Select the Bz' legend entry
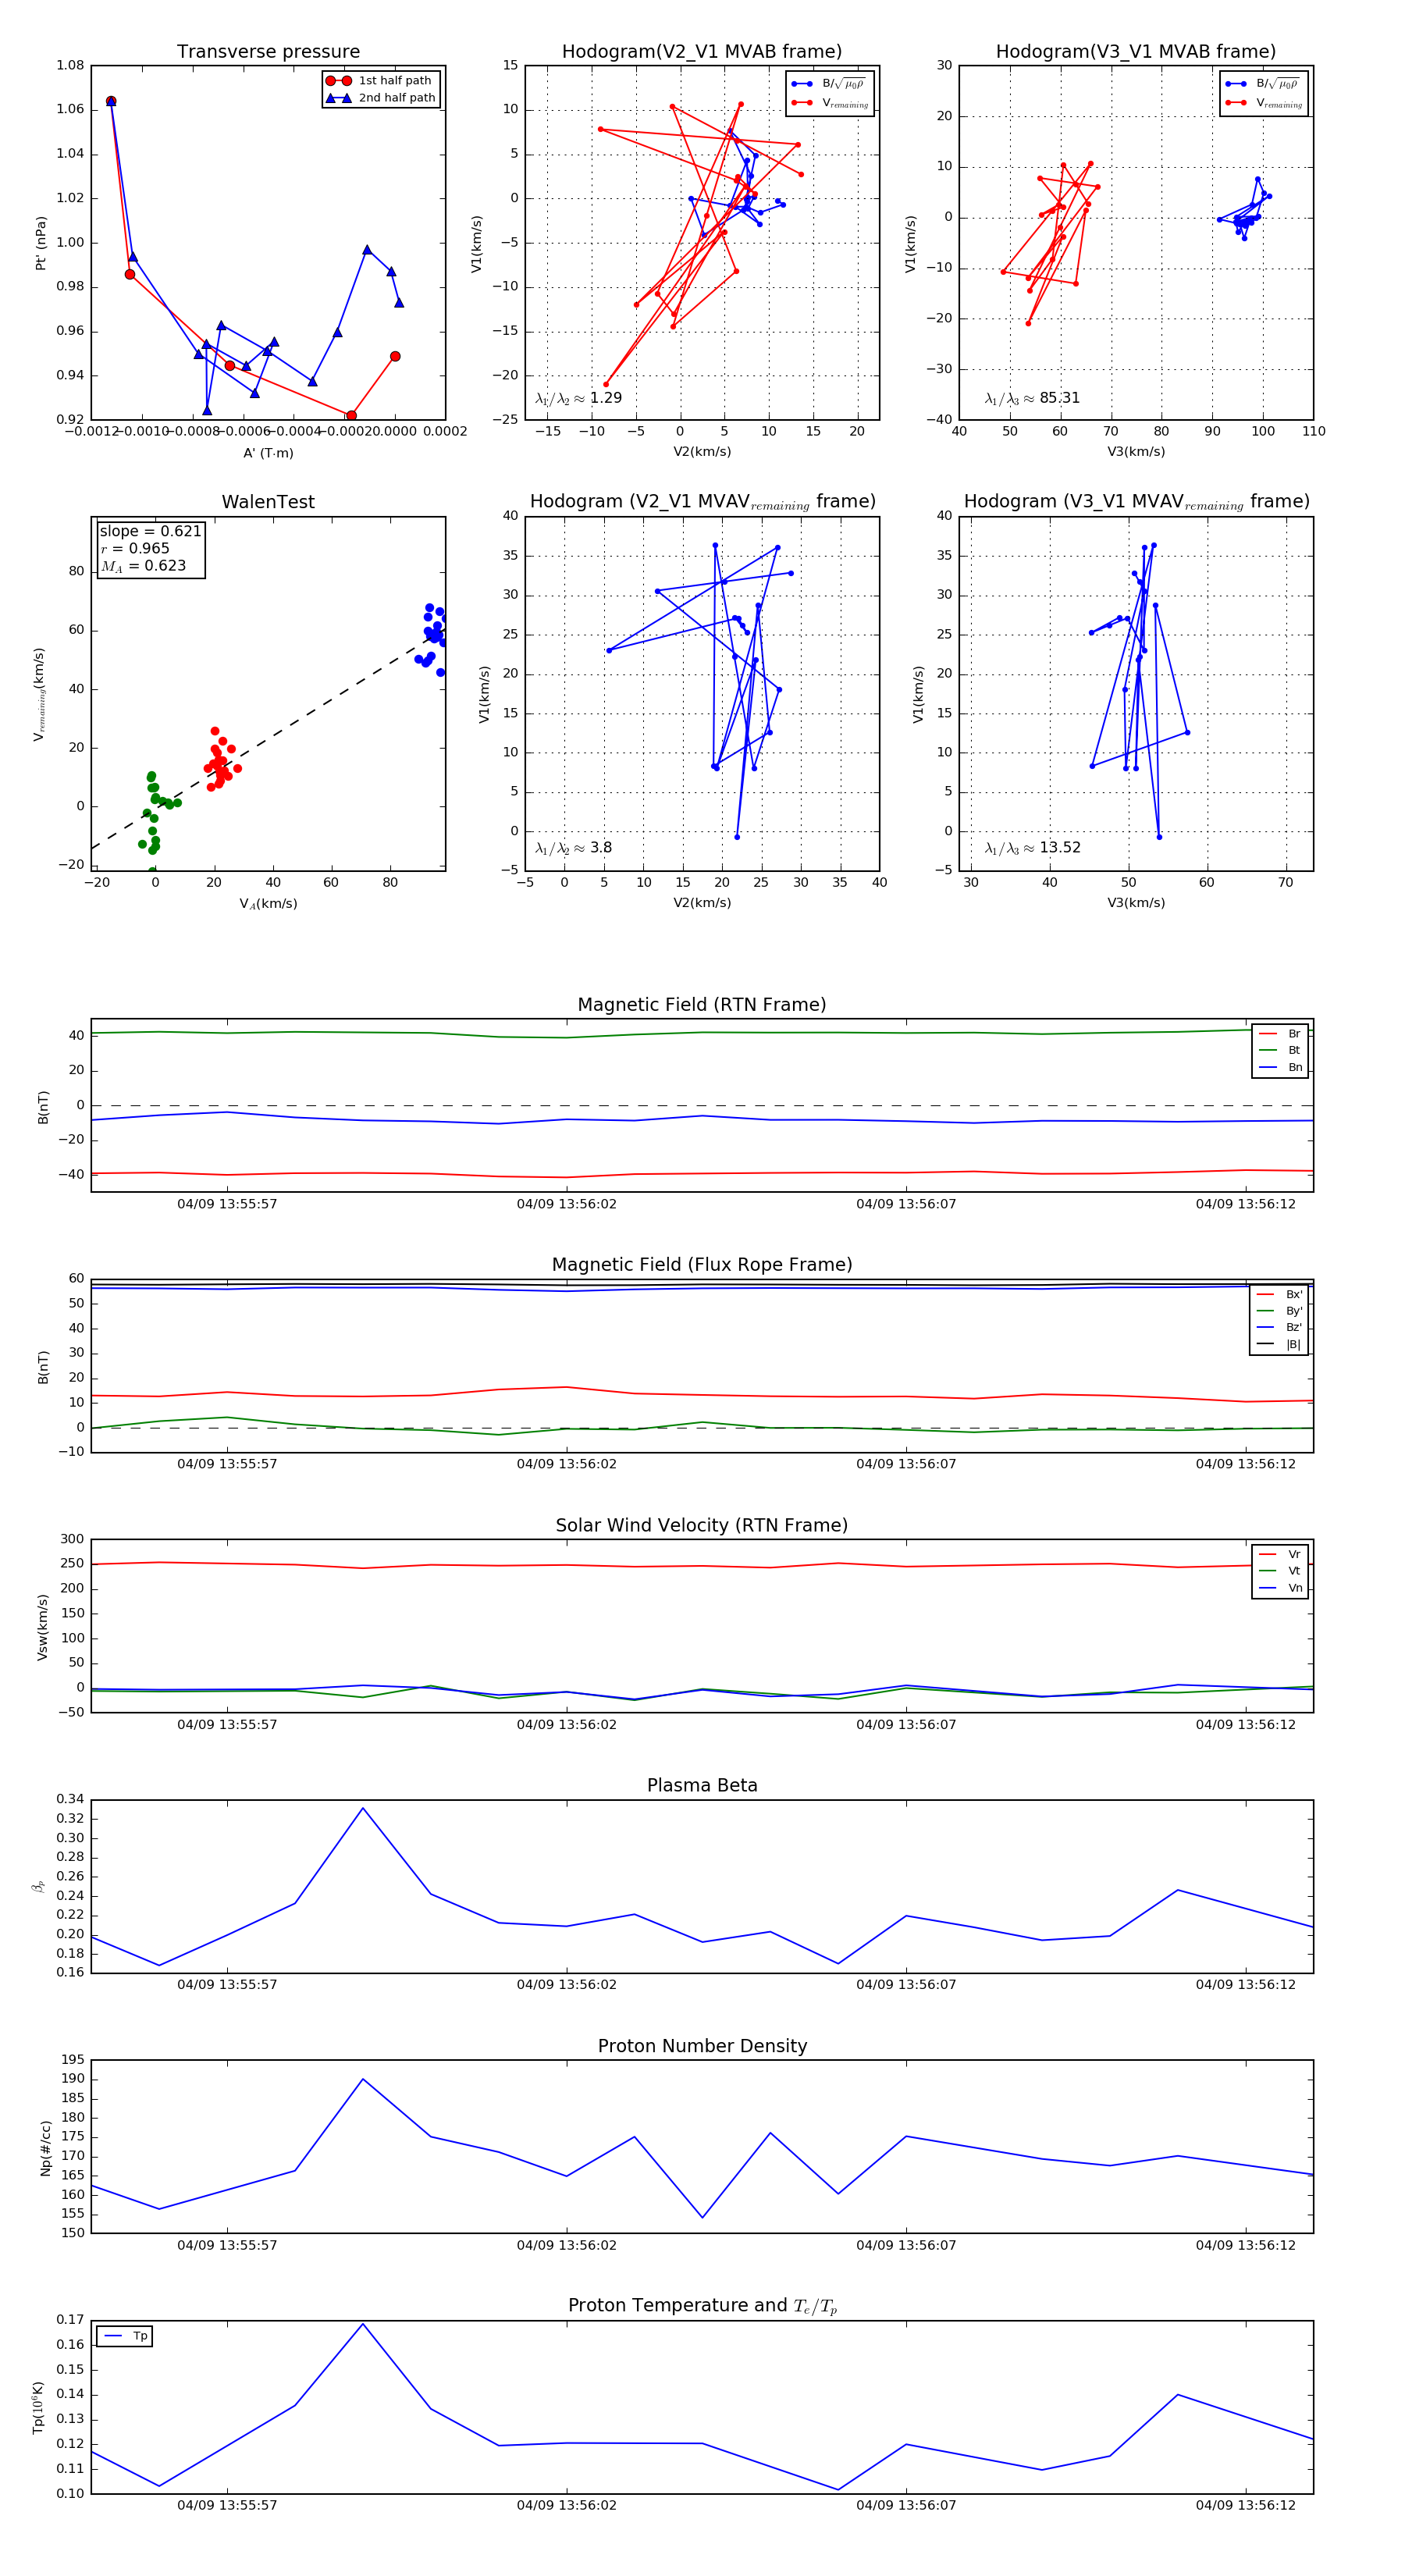Screen dimensions: 1405x2576 point(1279,1327)
